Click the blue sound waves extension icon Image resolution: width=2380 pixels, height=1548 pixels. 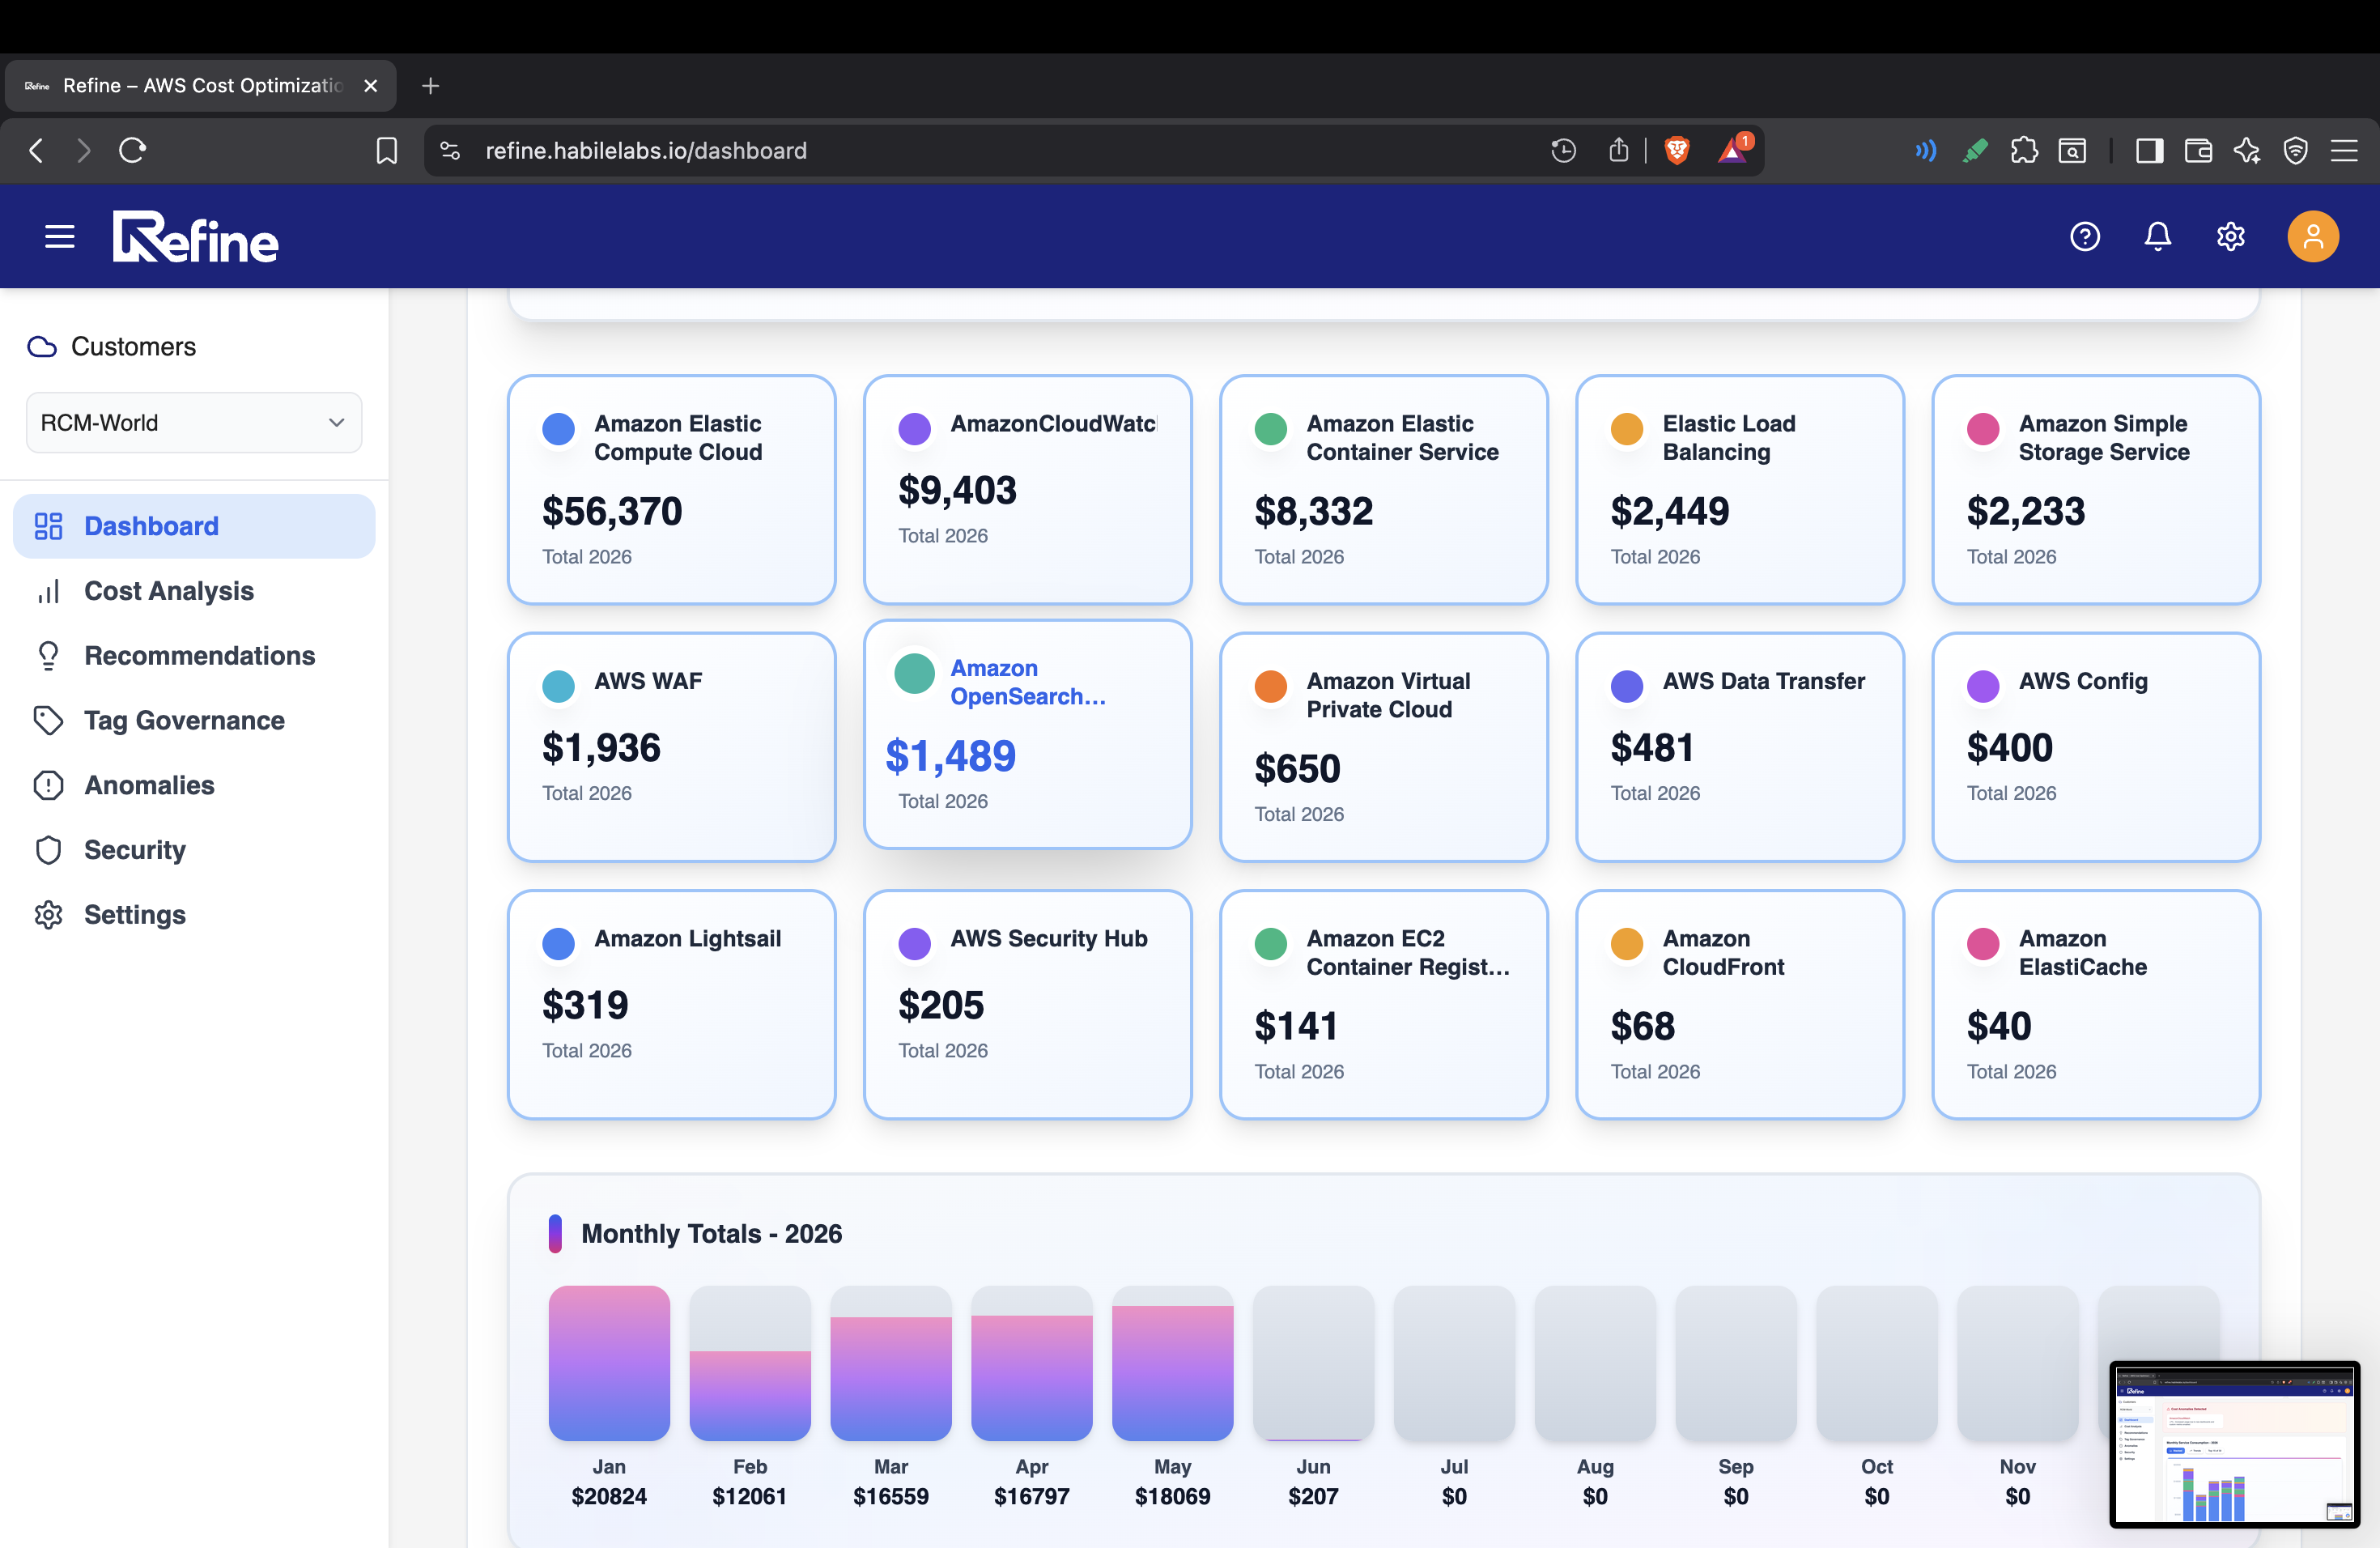click(x=1926, y=151)
